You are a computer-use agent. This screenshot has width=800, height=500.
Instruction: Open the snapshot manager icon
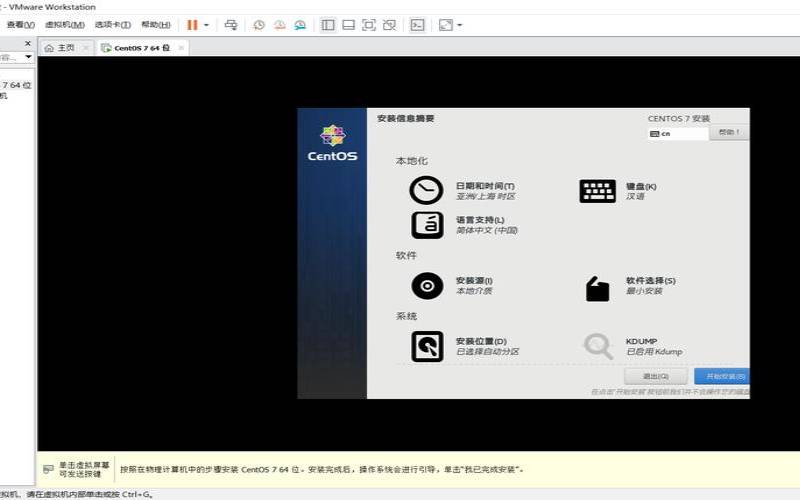point(300,25)
